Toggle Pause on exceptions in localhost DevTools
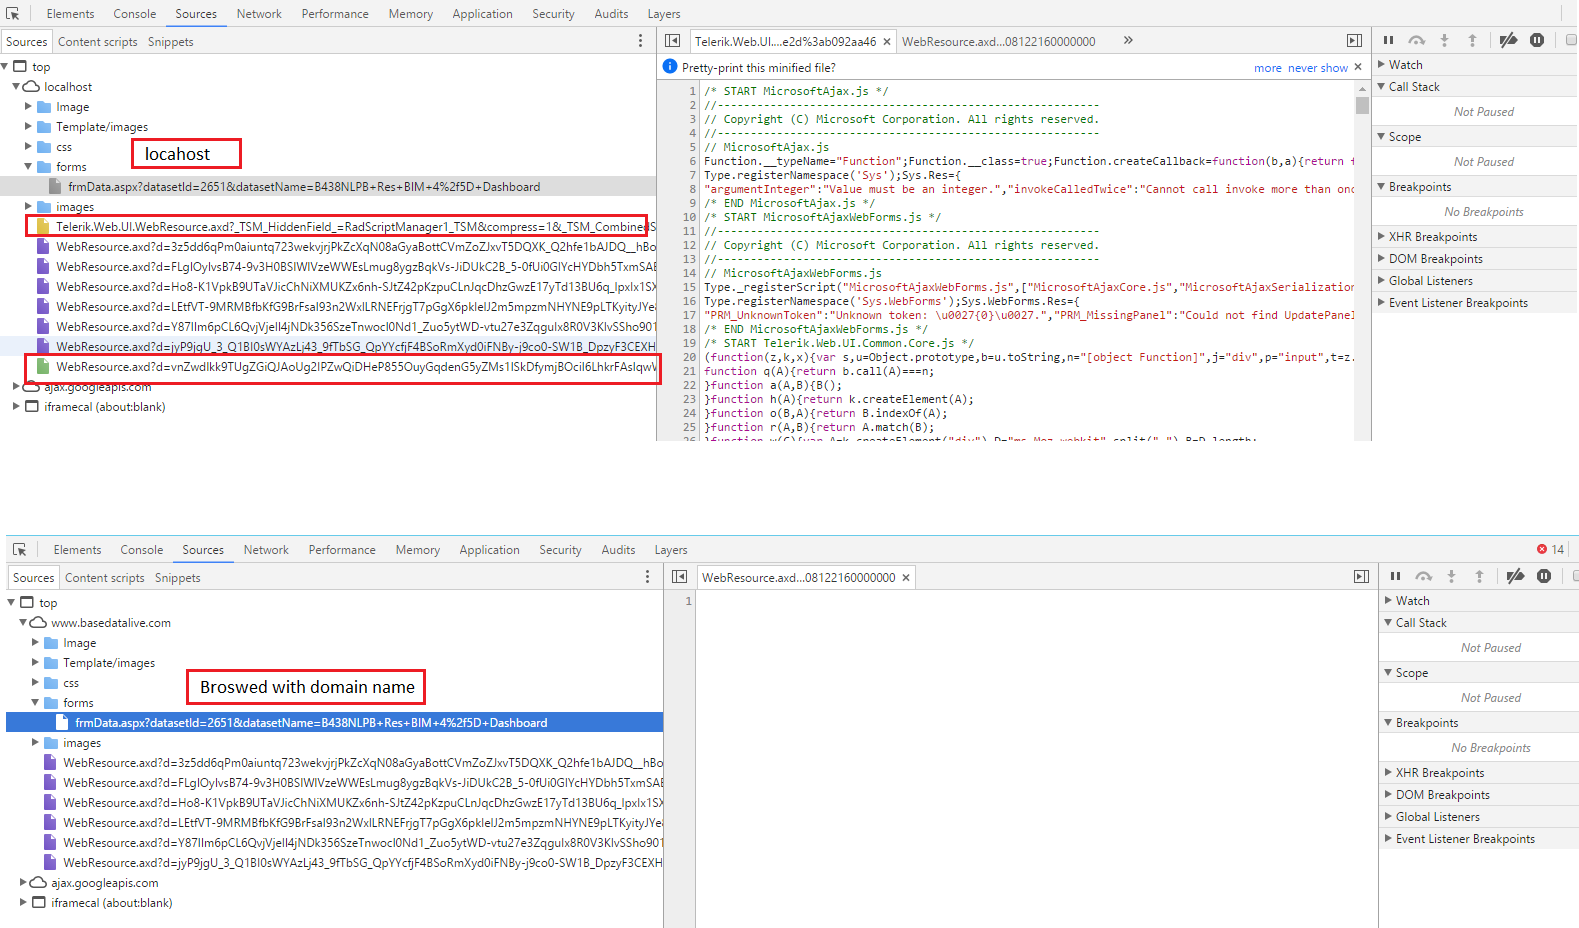 click(x=1537, y=40)
